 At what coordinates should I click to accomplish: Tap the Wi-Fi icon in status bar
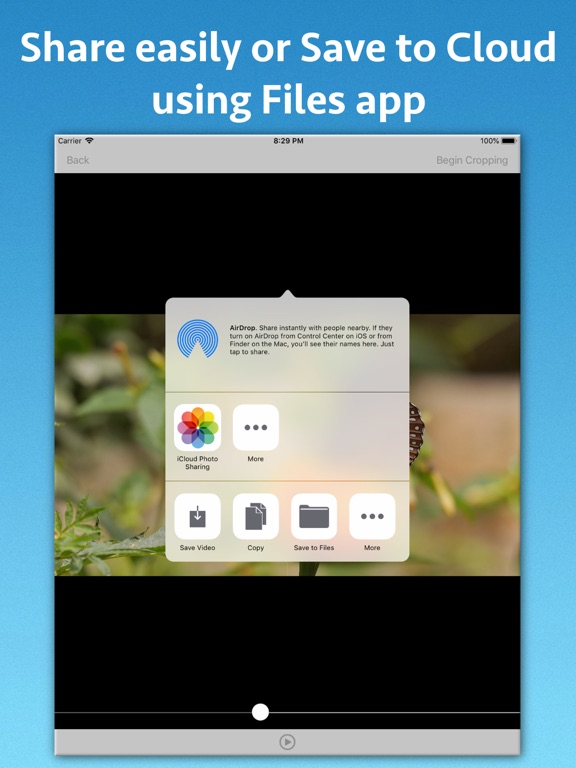[89, 141]
